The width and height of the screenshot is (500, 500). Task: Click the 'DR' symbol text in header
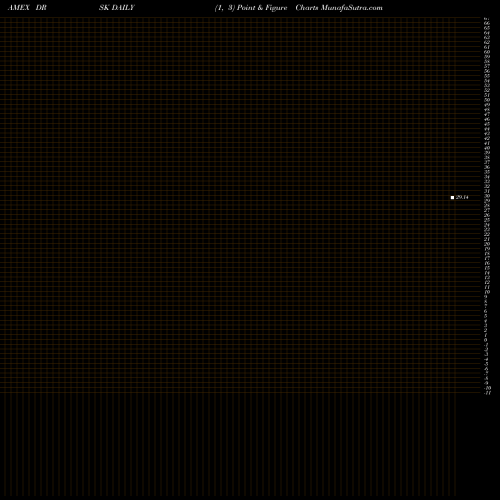41,8
